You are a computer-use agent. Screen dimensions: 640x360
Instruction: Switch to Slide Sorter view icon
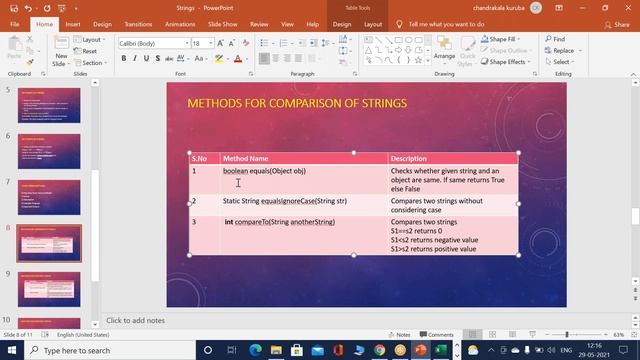[493, 334]
